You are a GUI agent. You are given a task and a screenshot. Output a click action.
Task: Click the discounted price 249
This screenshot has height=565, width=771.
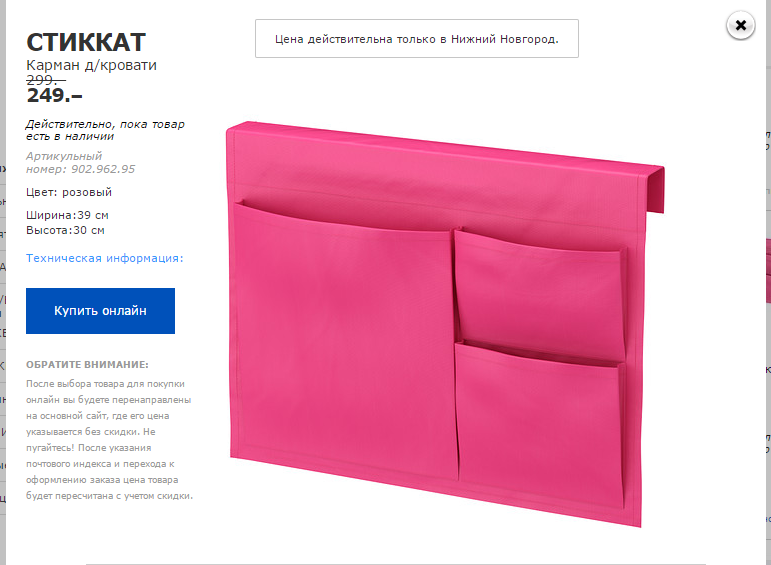54,95
